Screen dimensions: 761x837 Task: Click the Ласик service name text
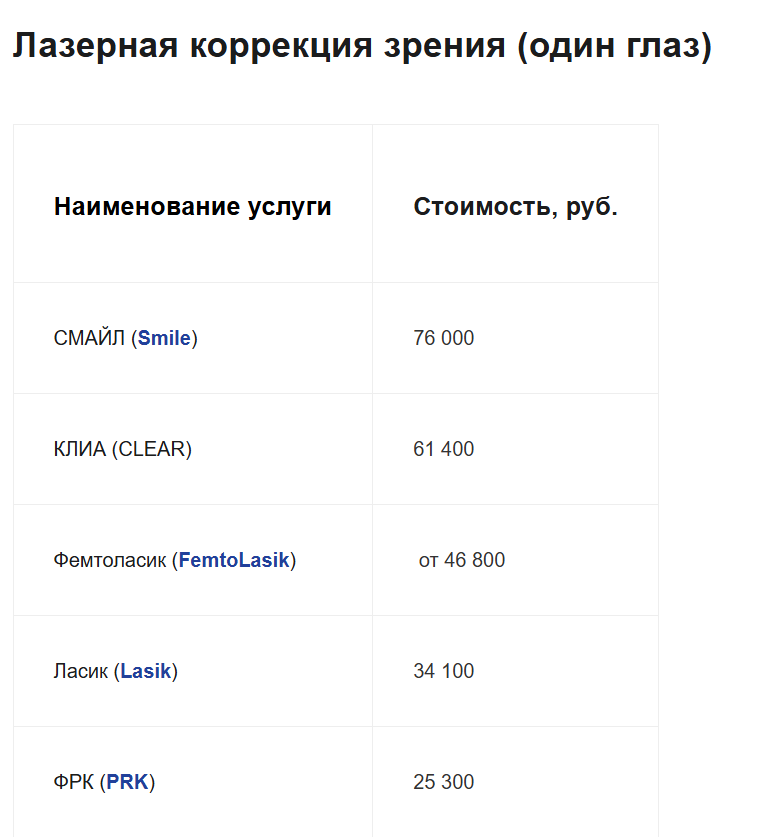coord(81,671)
